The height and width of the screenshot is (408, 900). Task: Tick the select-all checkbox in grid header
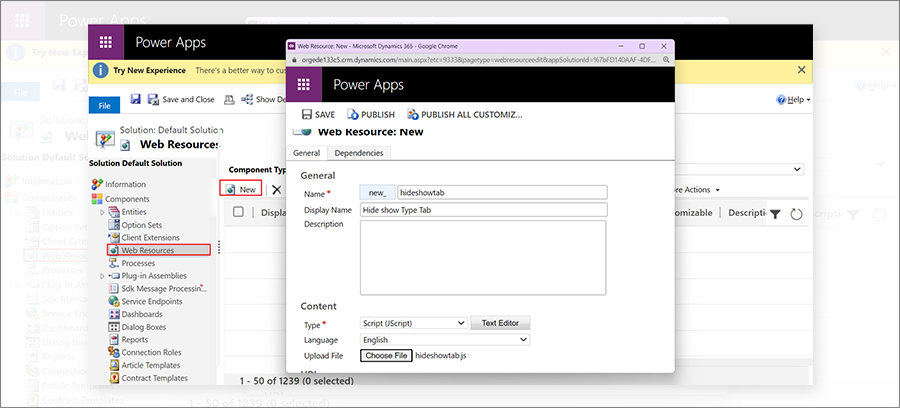(238, 212)
